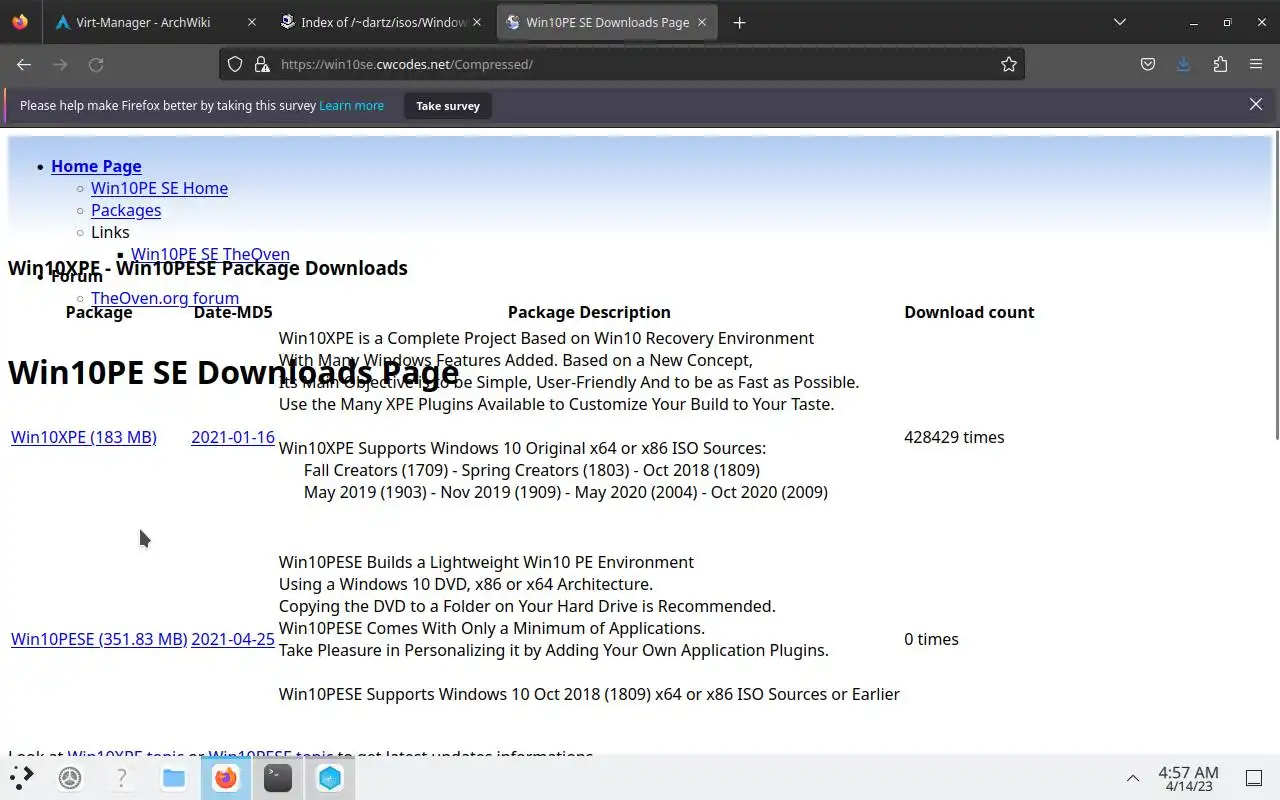Go back to the previous page
The width and height of the screenshot is (1280, 800).
(x=24, y=64)
